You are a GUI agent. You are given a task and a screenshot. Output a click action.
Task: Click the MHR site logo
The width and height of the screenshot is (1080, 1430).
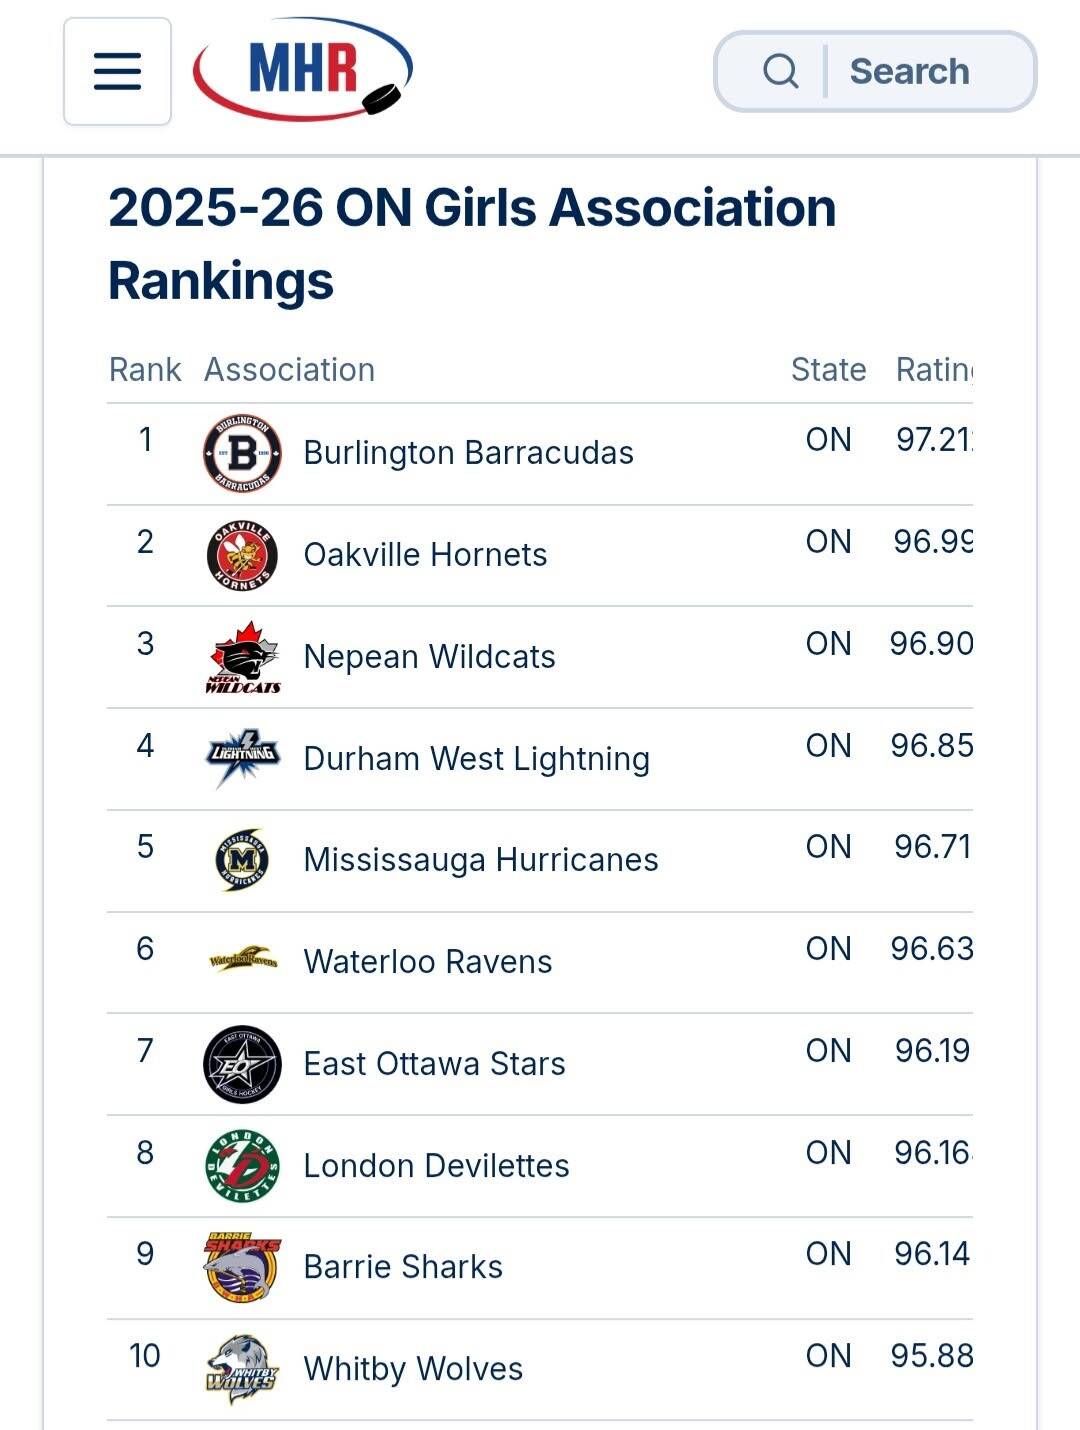302,70
